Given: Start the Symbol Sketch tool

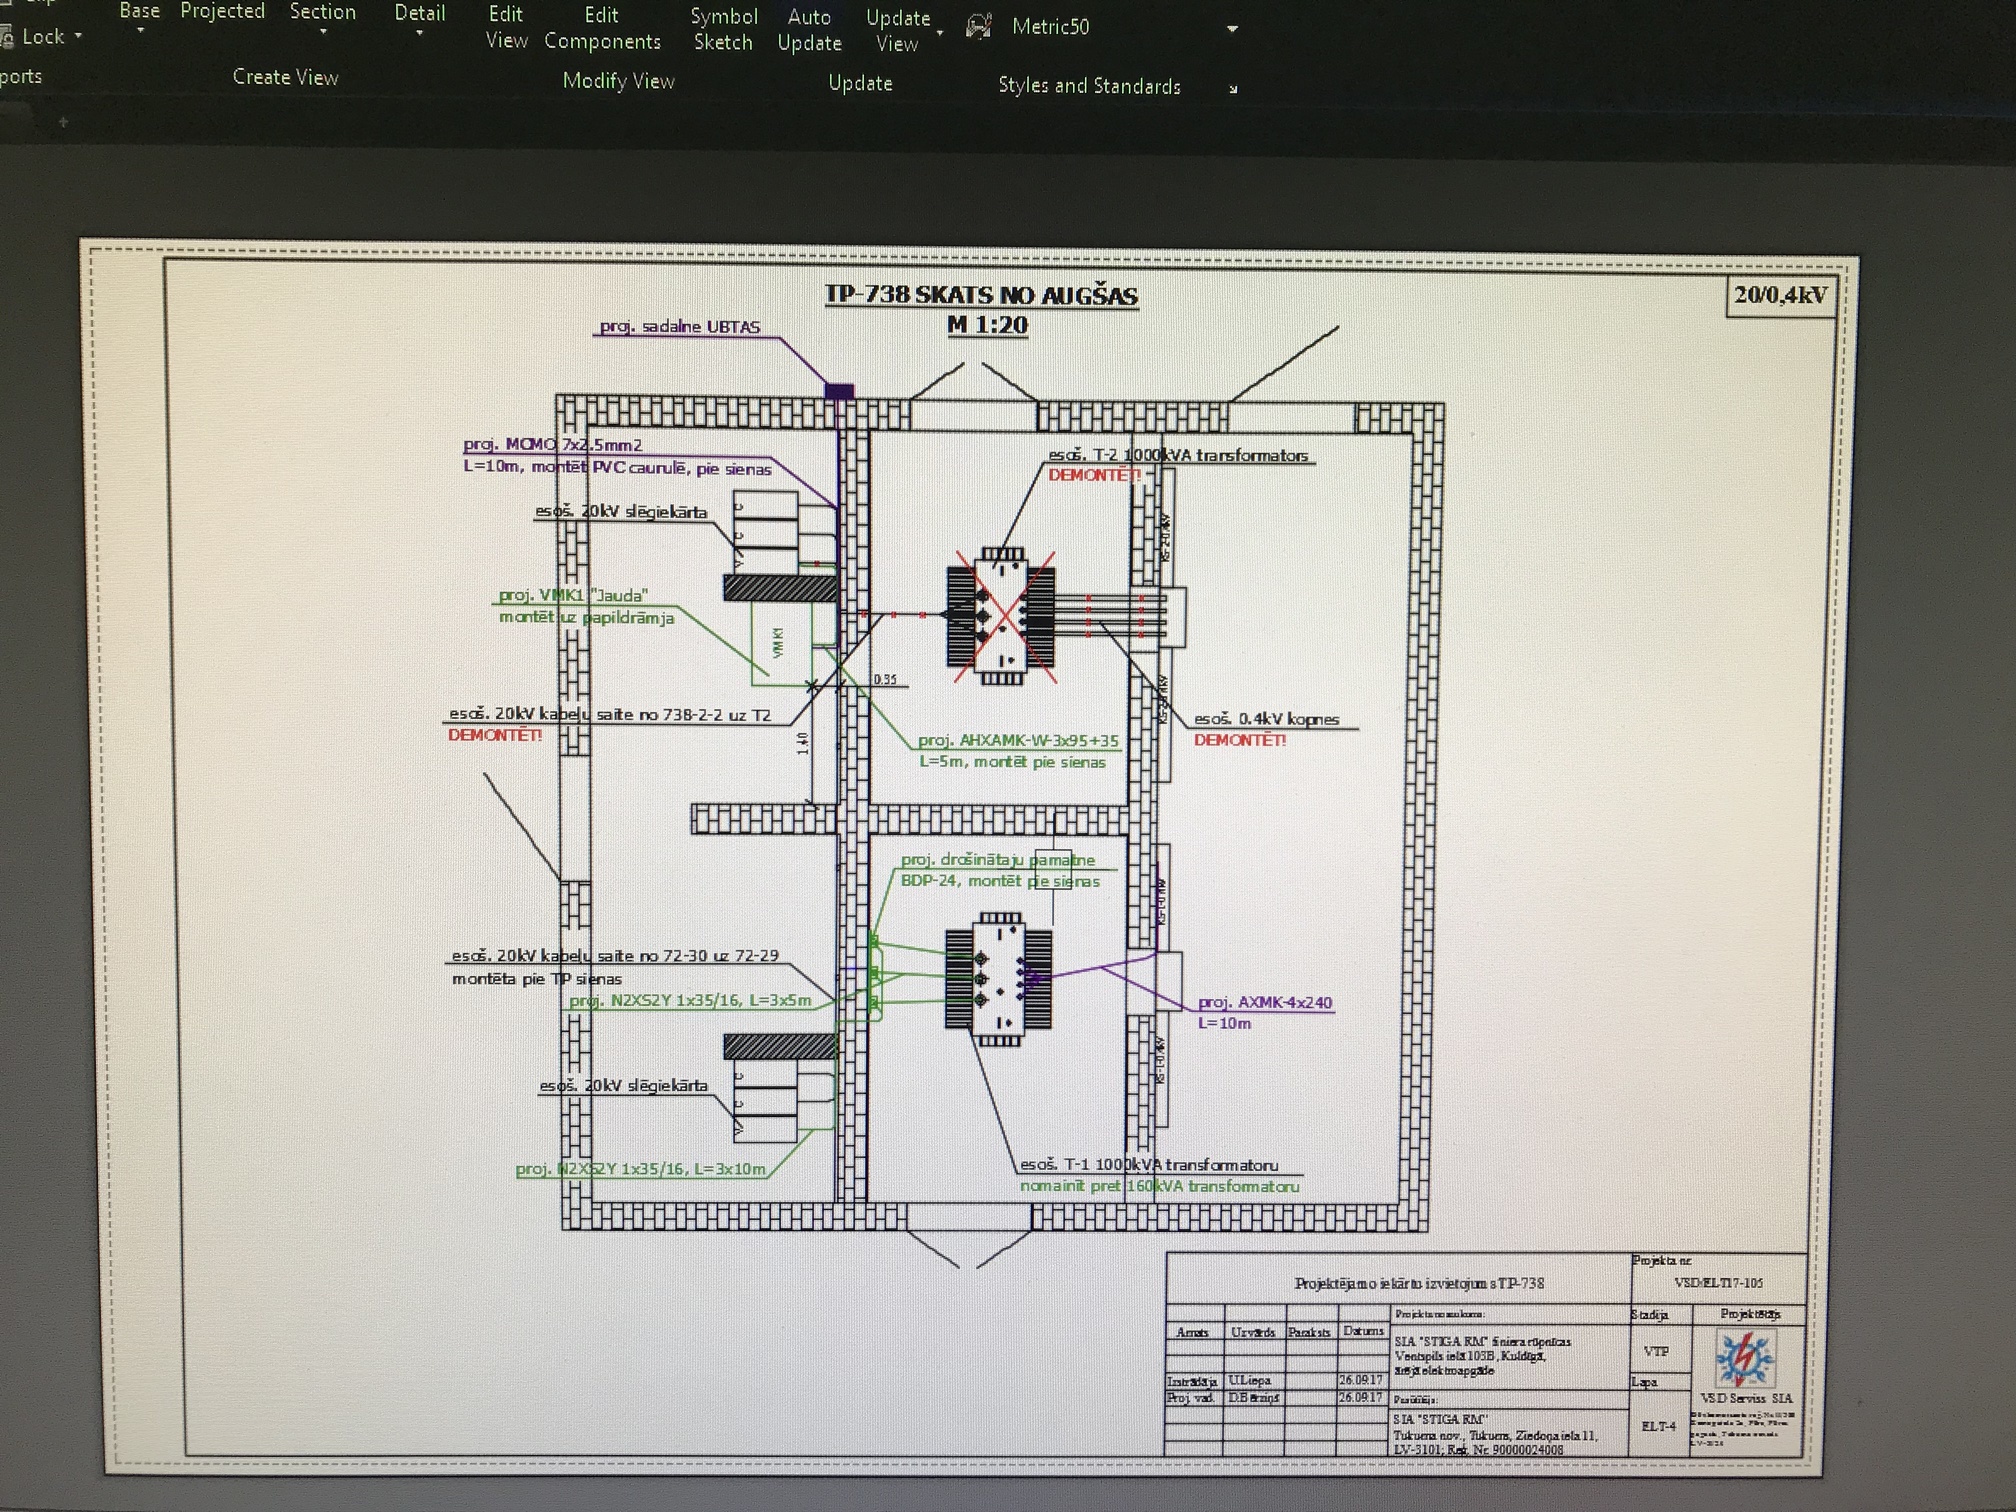Looking at the screenshot, I should coord(723,29).
